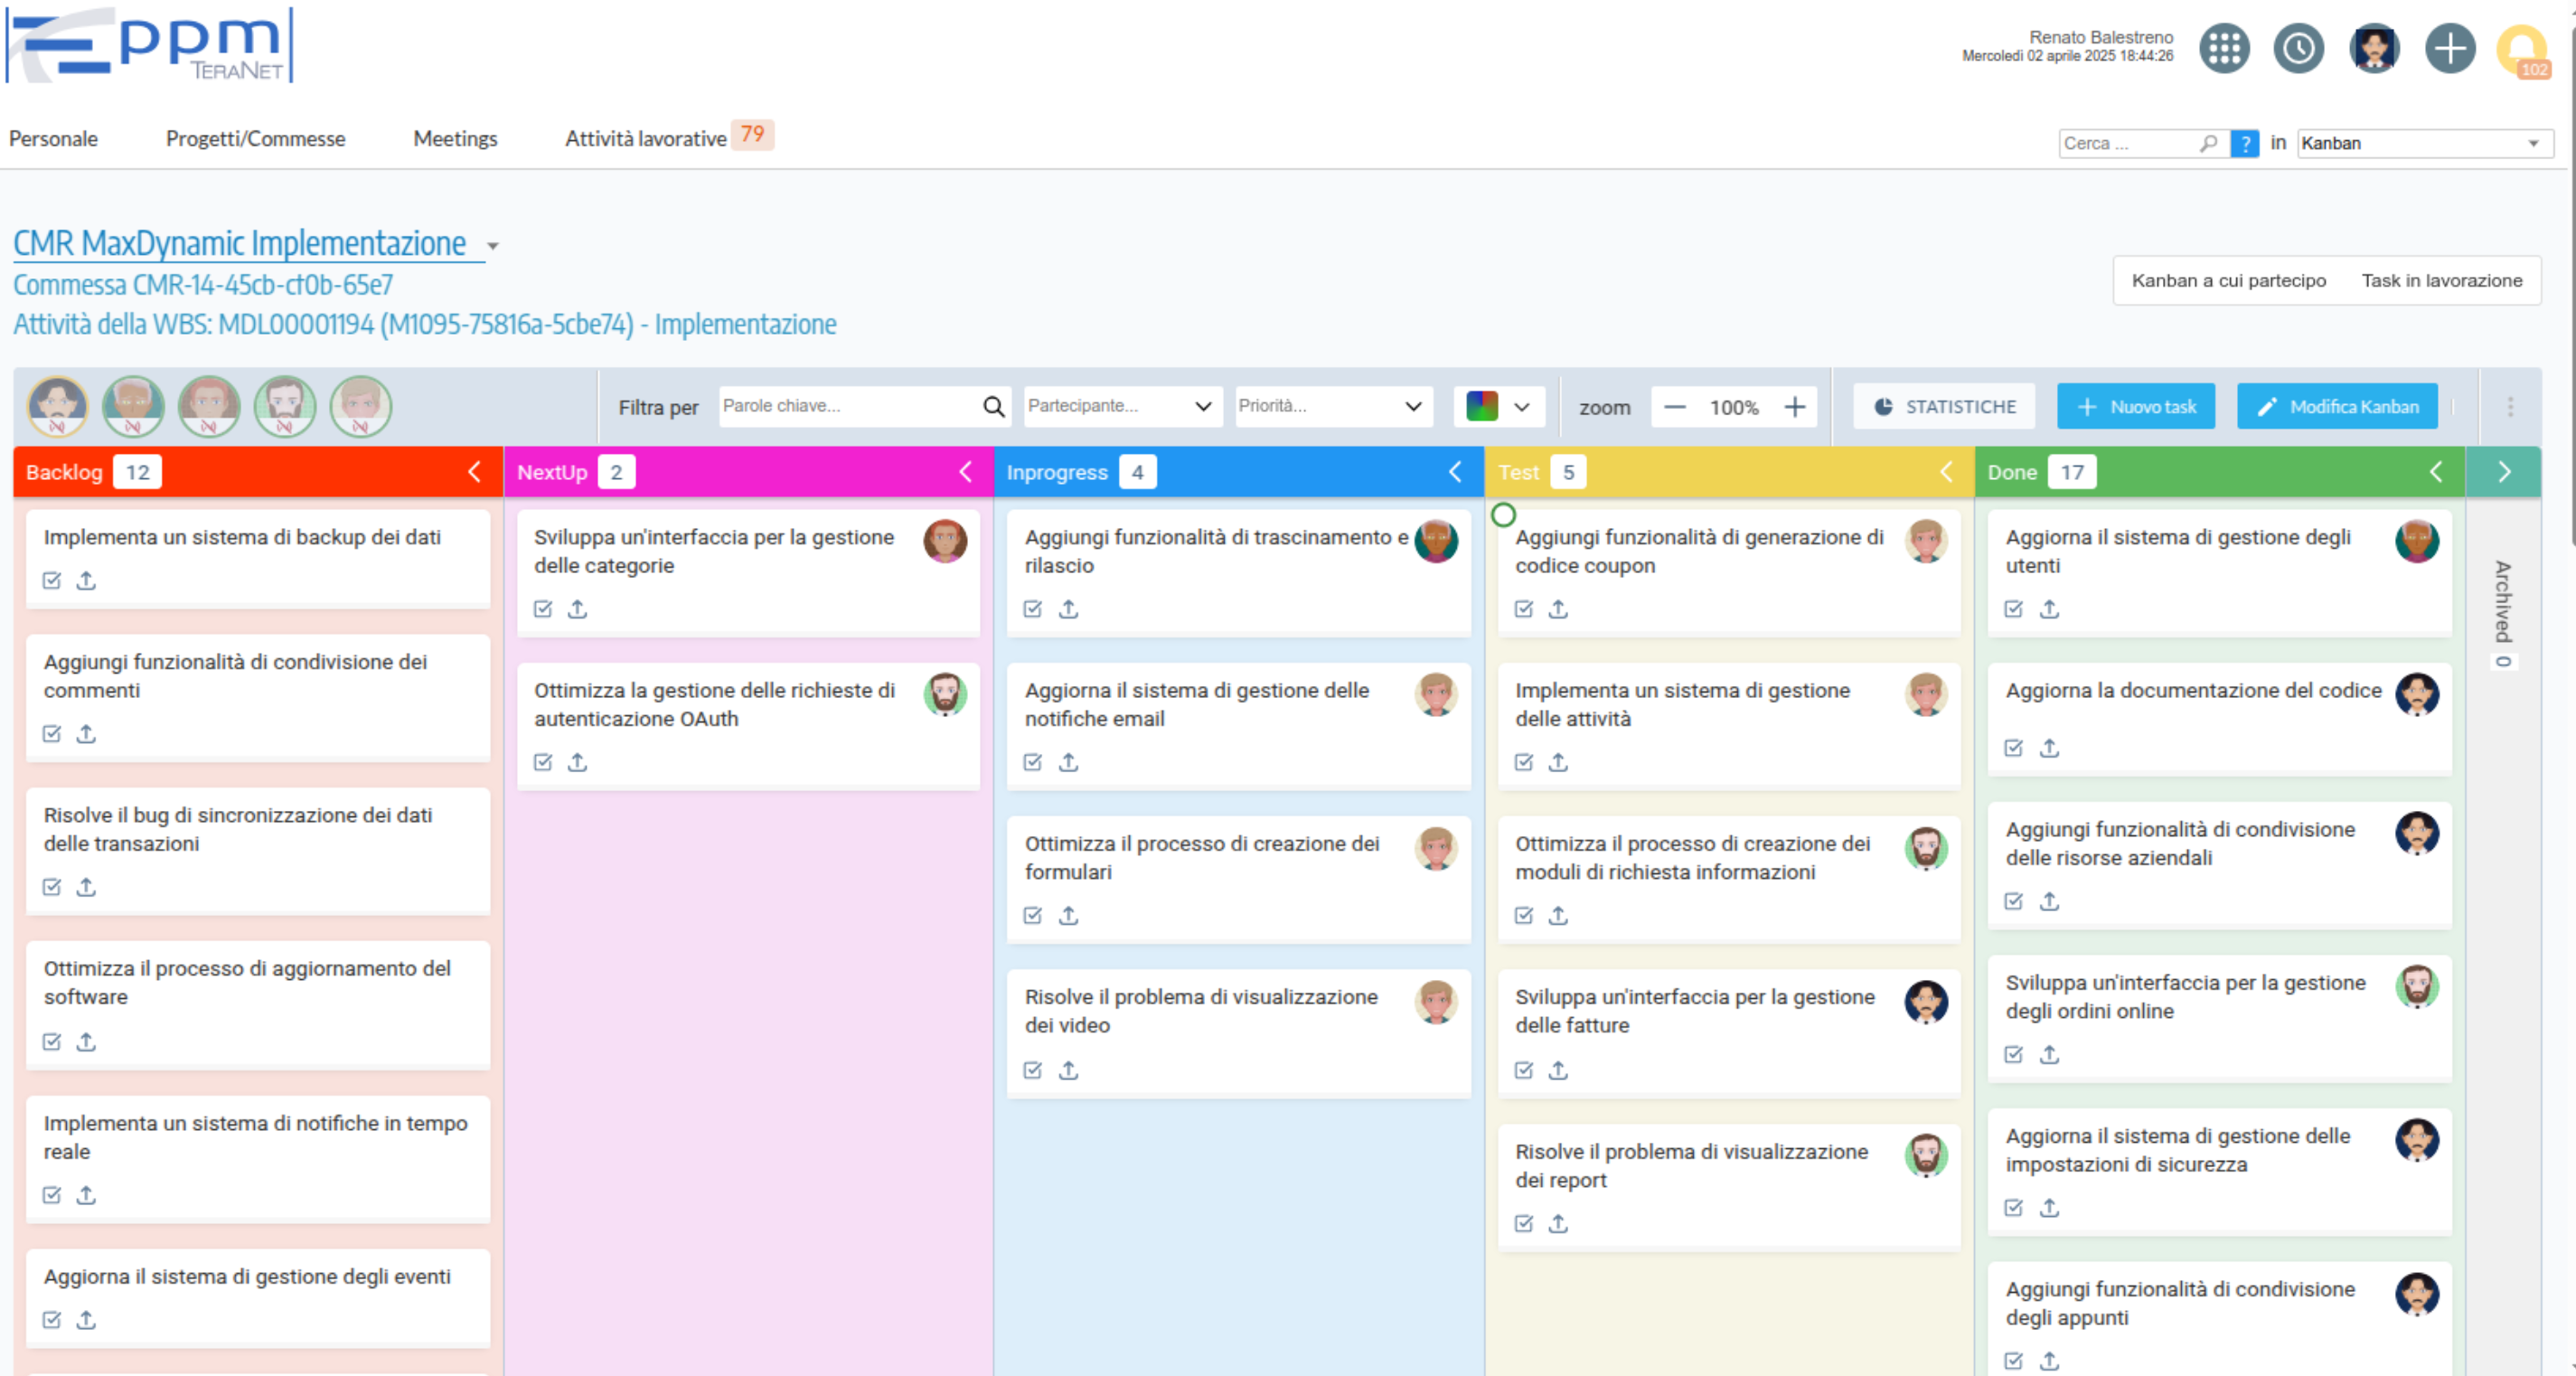Click first participant avatar in team row
The width and height of the screenshot is (2576, 1376).
(x=58, y=406)
